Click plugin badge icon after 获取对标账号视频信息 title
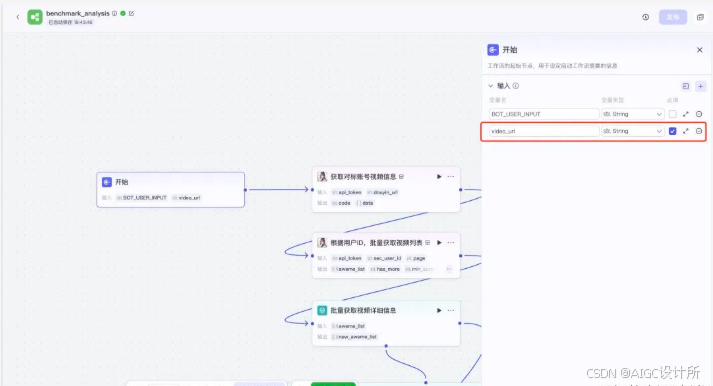The image size is (713, 386). (x=401, y=177)
